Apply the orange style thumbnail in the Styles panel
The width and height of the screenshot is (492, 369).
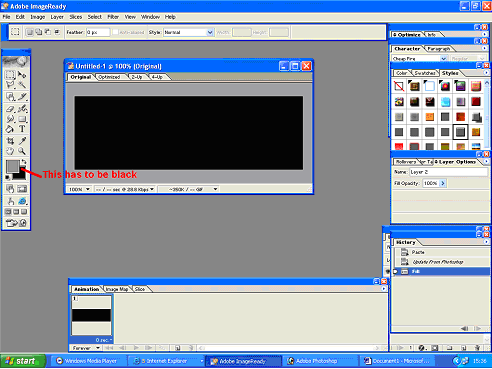[430, 117]
